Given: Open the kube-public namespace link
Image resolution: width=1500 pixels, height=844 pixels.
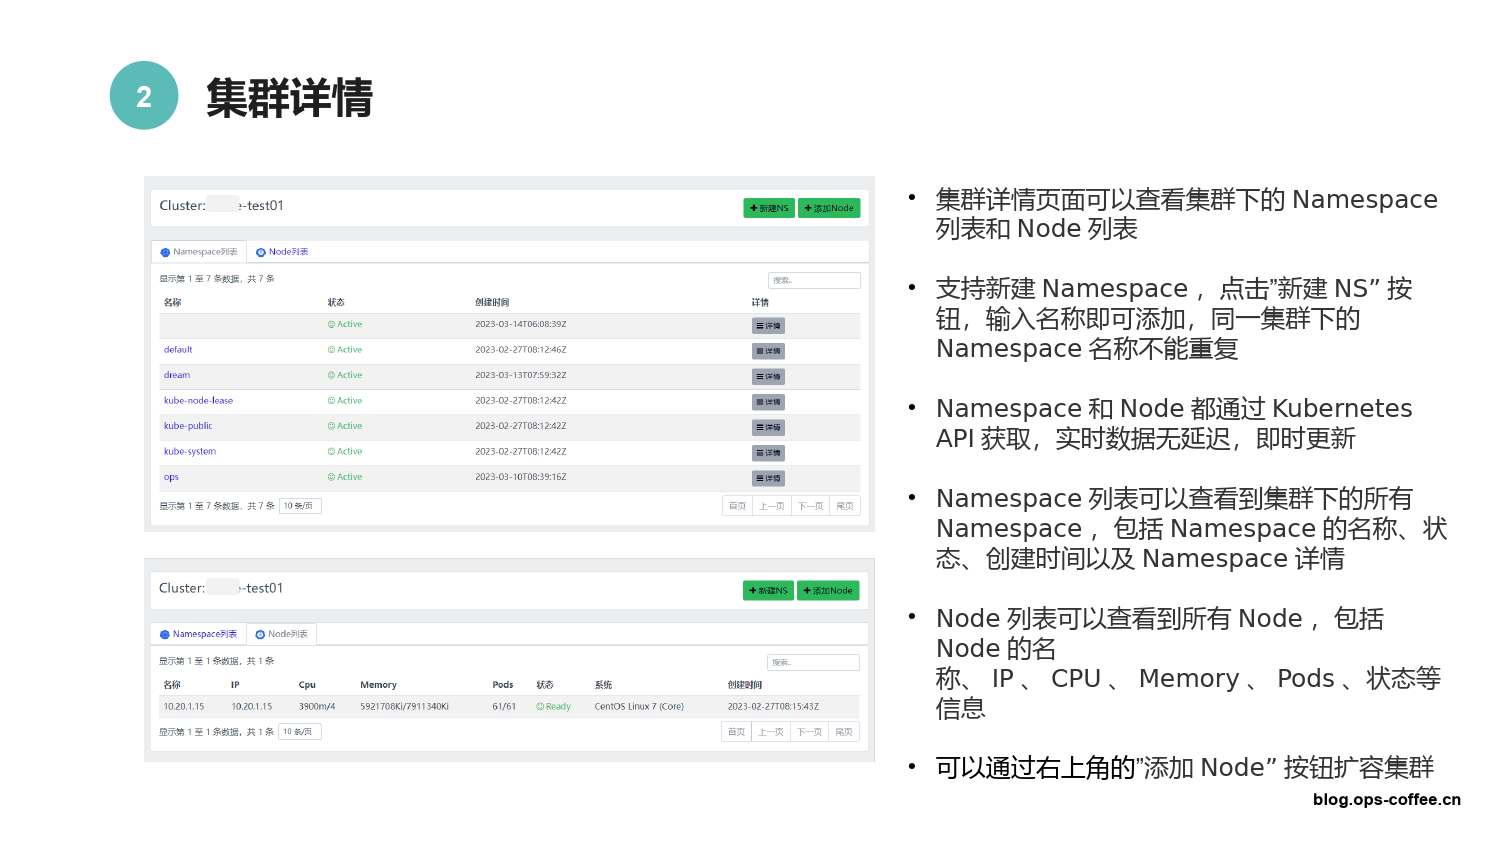Looking at the screenshot, I should [x=188, y=426].
